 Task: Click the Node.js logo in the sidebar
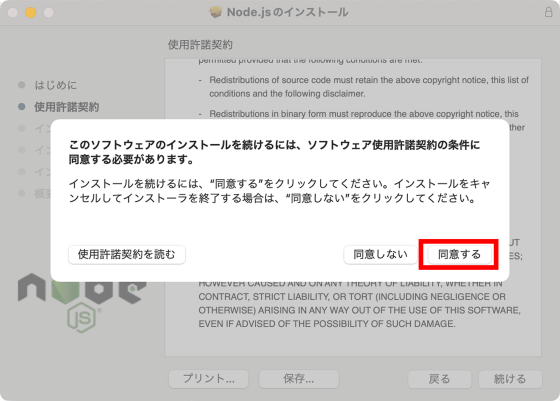pos(82,303)
